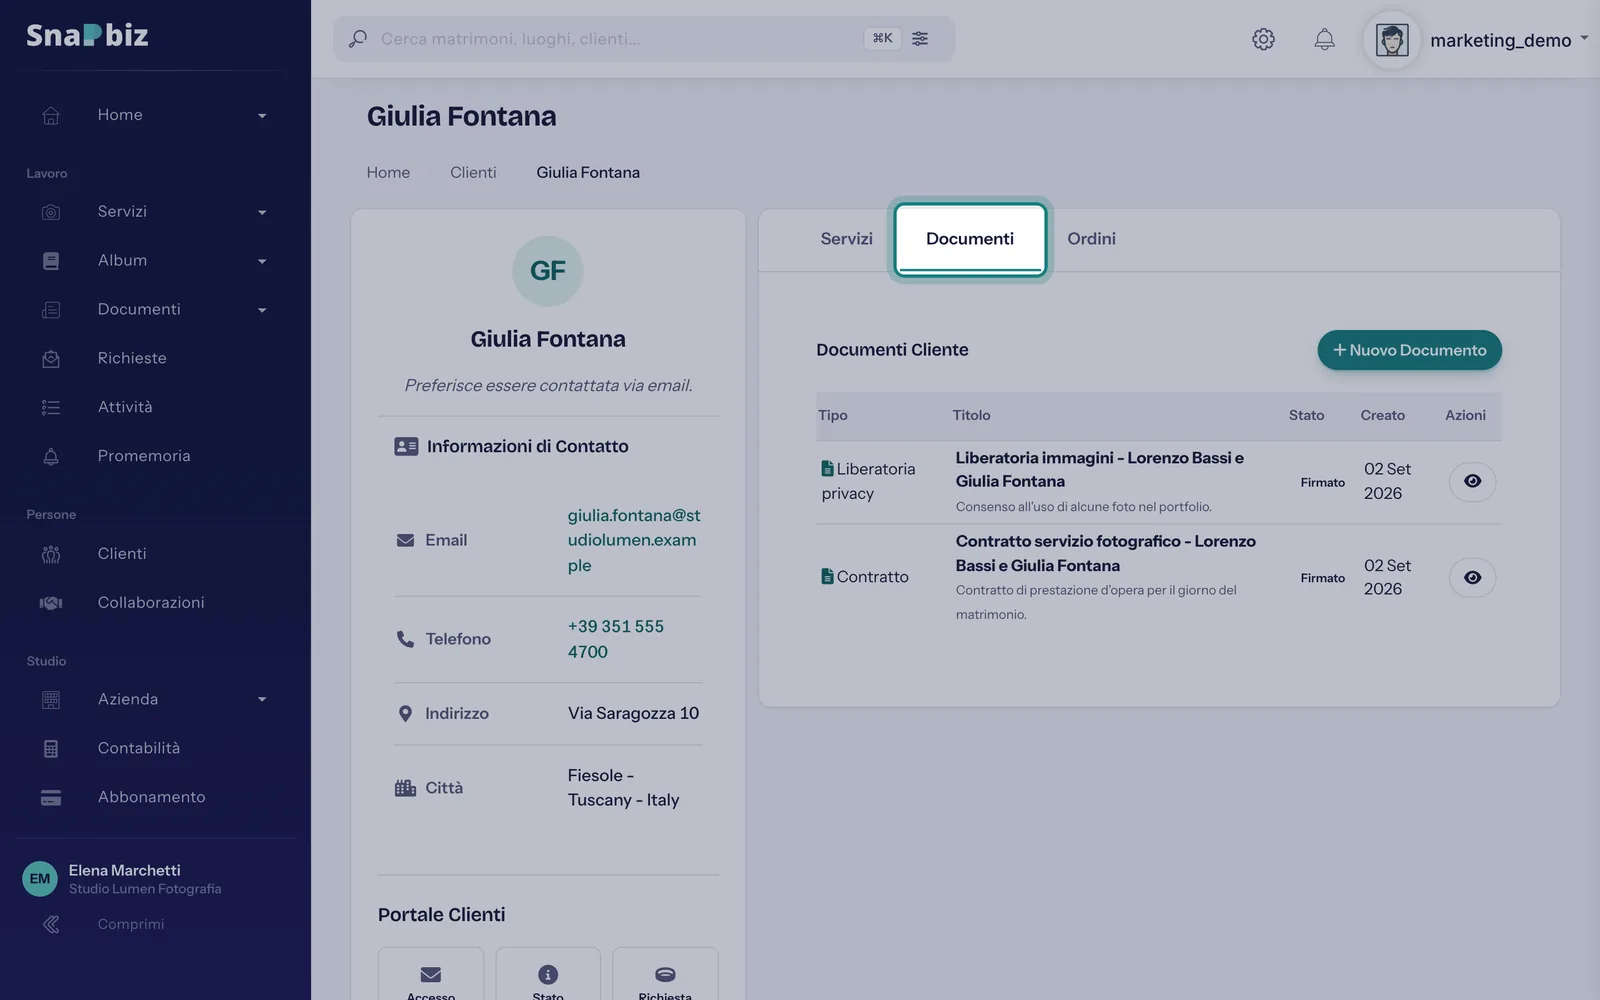Click the Home sidebar house icon
Viewport: 1600px width, 1000px height.
pyautogui.click(x=51, y=115)
